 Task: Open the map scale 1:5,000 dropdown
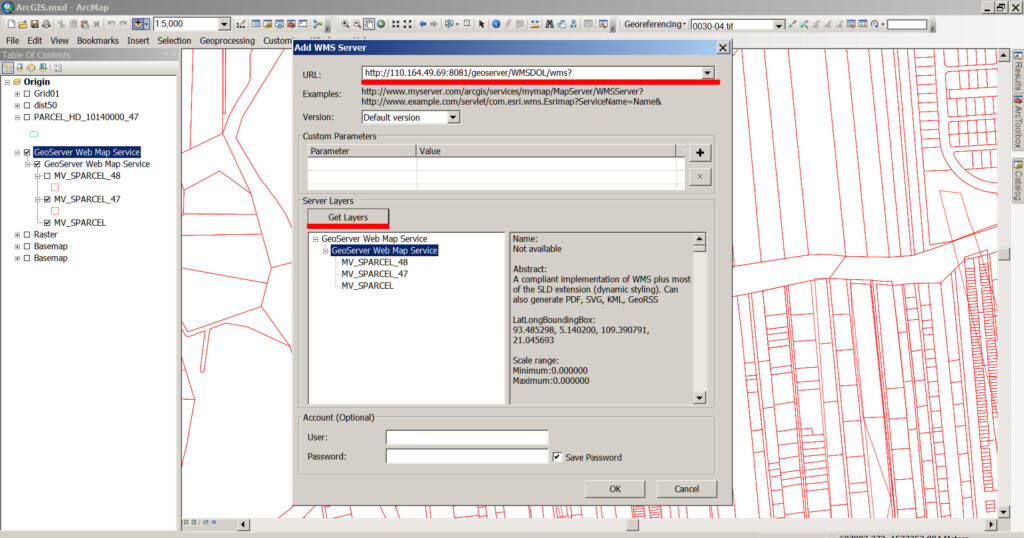coord(224,23)
